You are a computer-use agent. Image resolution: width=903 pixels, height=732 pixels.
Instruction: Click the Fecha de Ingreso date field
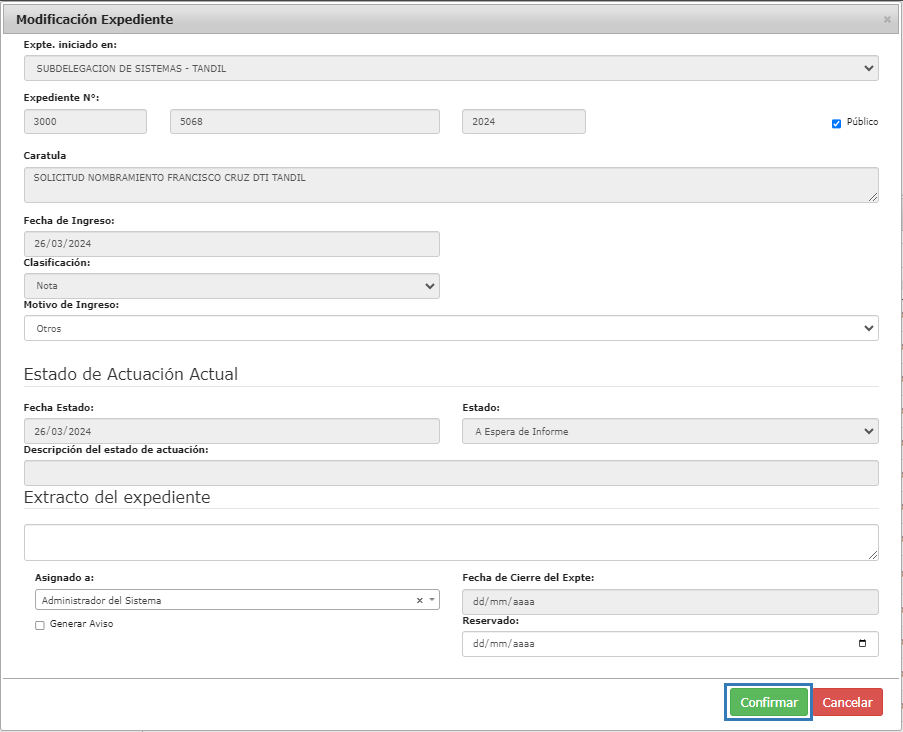pyautogui.click(x=231, y=244)
